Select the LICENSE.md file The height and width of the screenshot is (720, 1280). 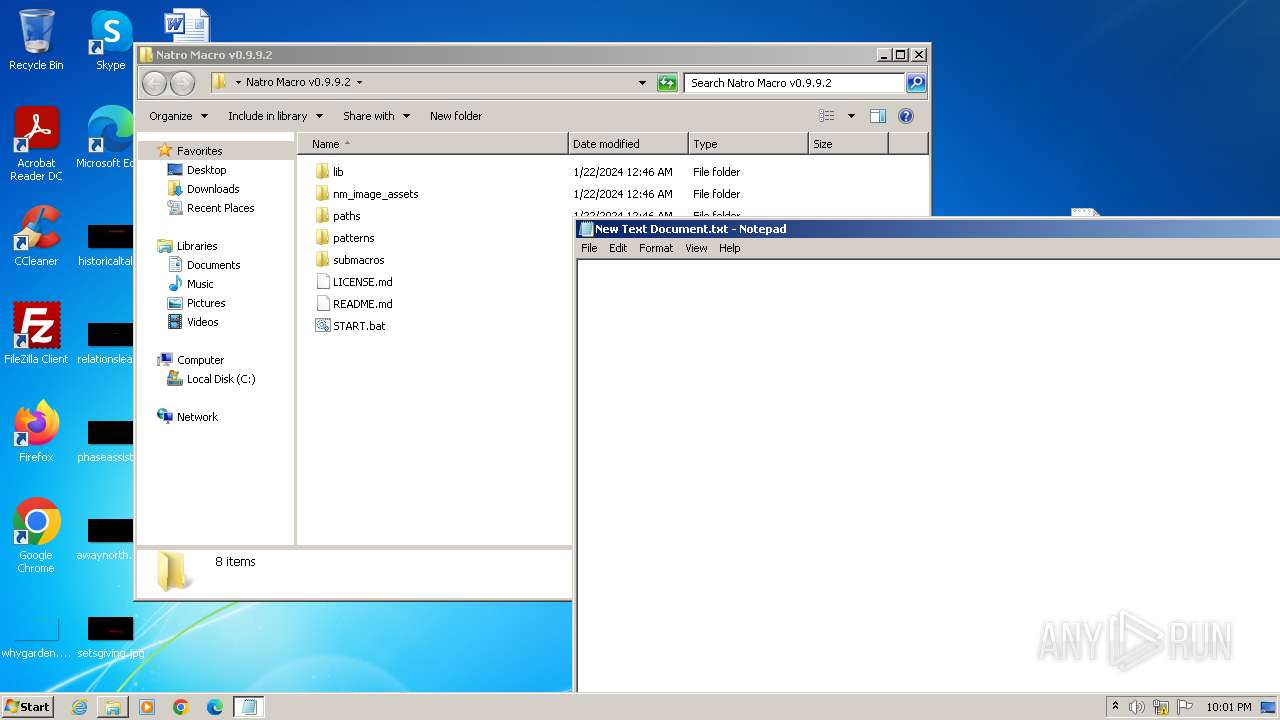click(353, 282)
